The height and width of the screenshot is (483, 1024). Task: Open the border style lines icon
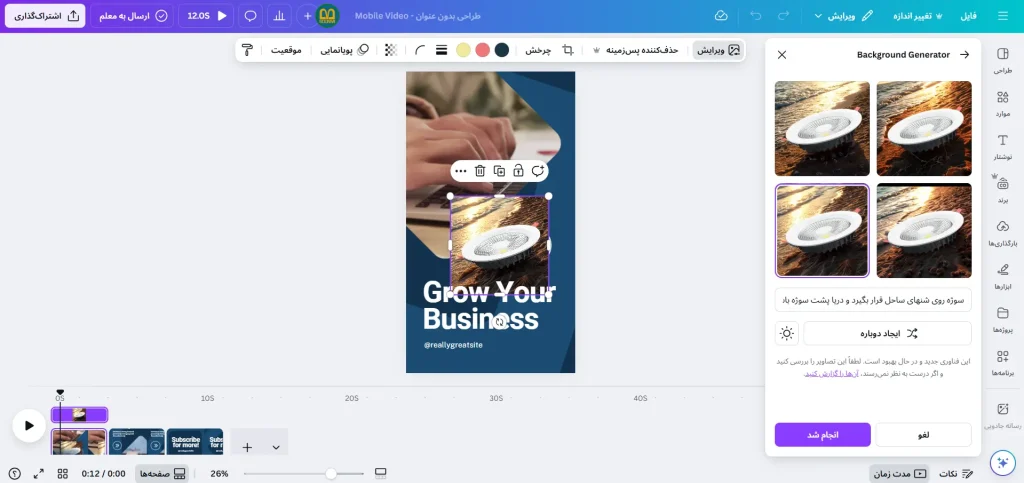(441, 50)
